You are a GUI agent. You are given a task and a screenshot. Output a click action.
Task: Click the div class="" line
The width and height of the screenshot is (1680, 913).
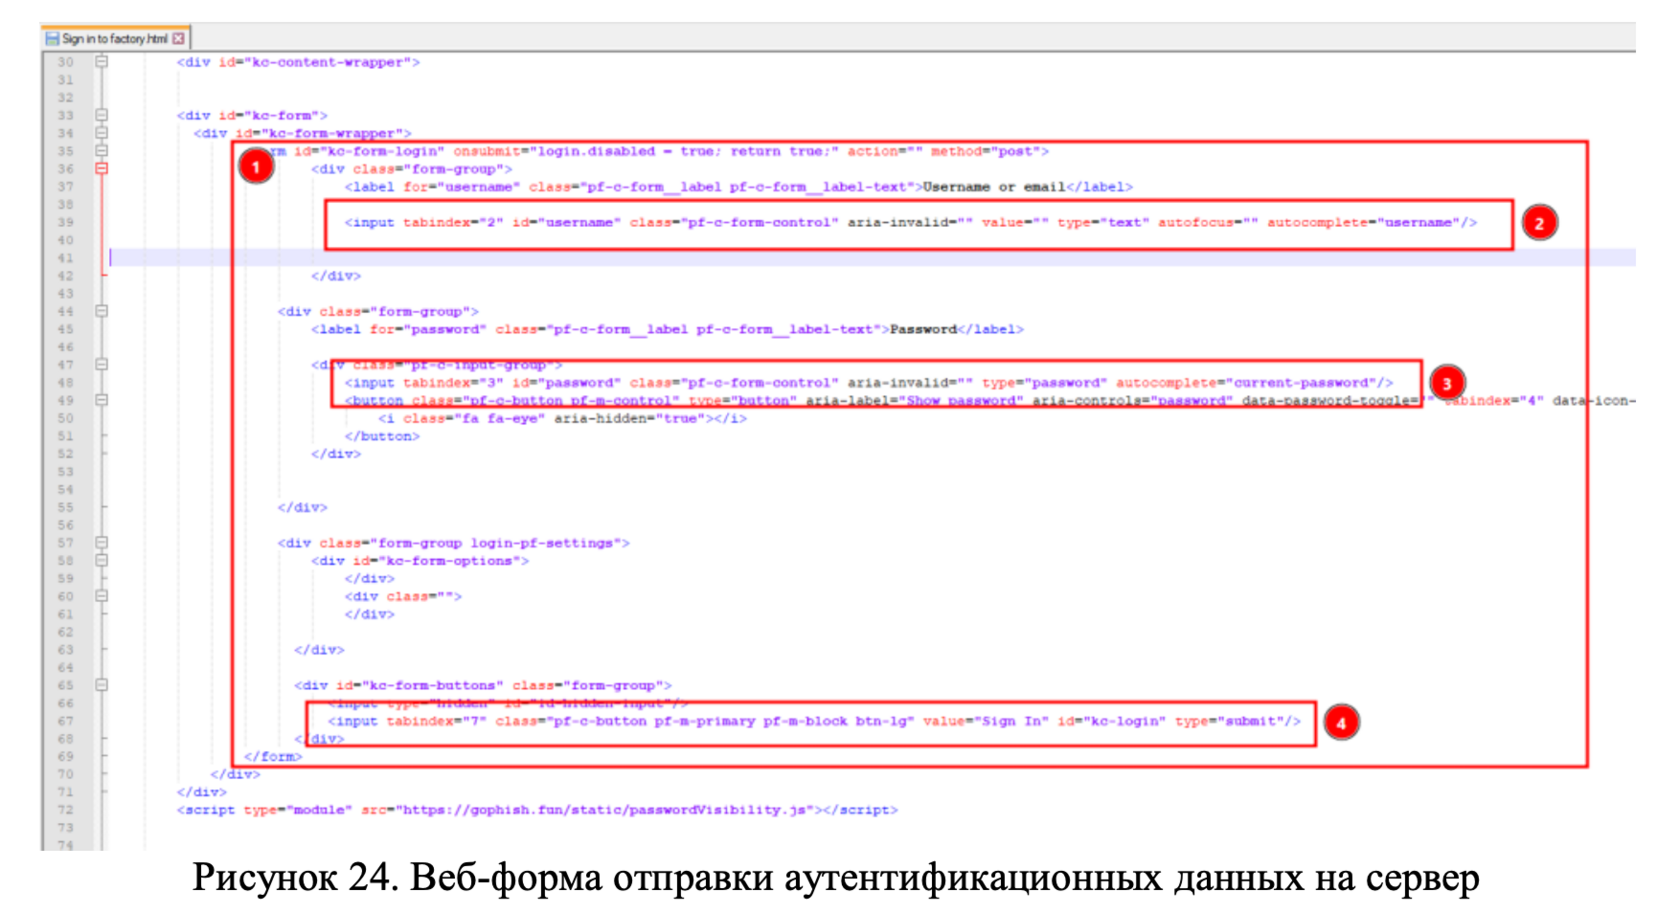(x=403, y=596)
